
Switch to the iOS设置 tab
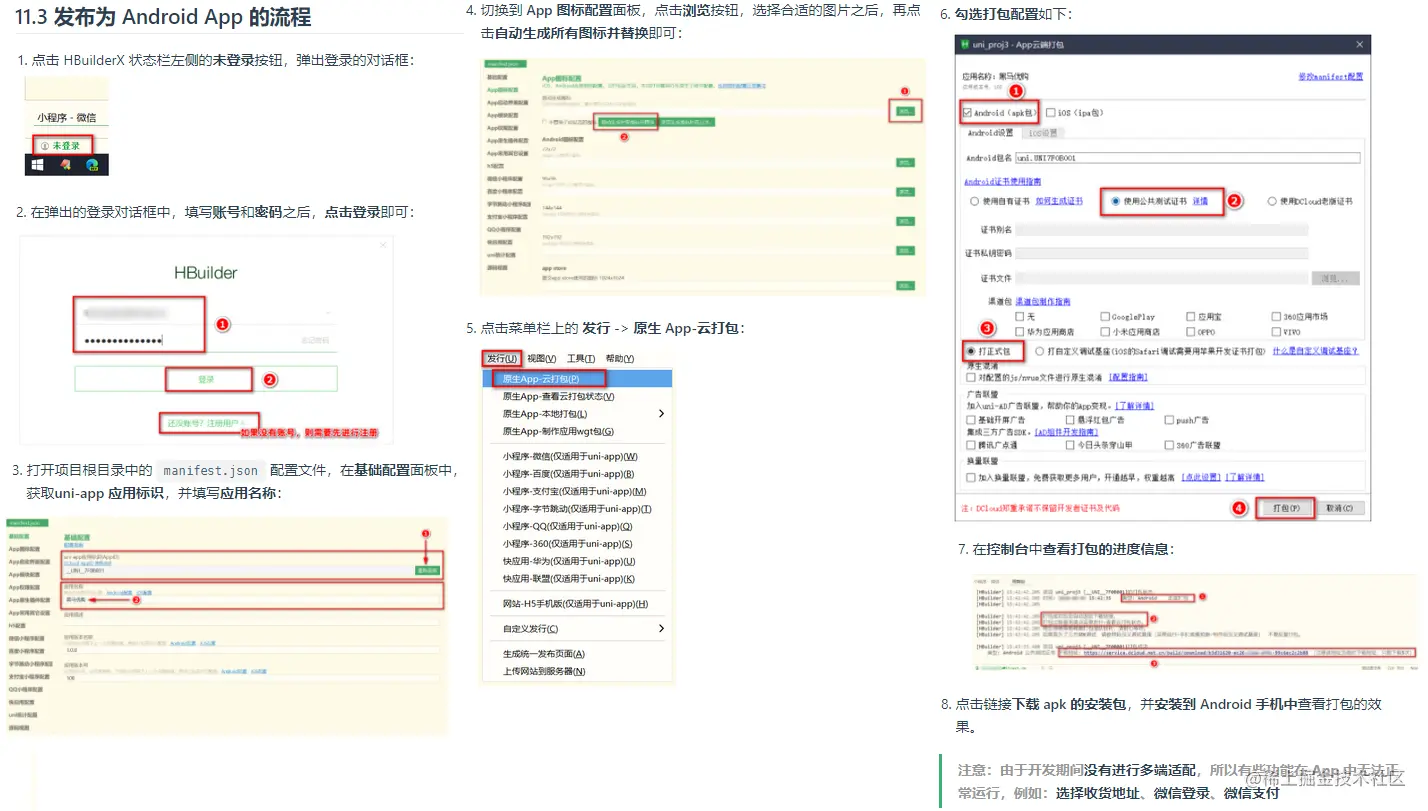pyautogui.click(x=1042, y=132)
